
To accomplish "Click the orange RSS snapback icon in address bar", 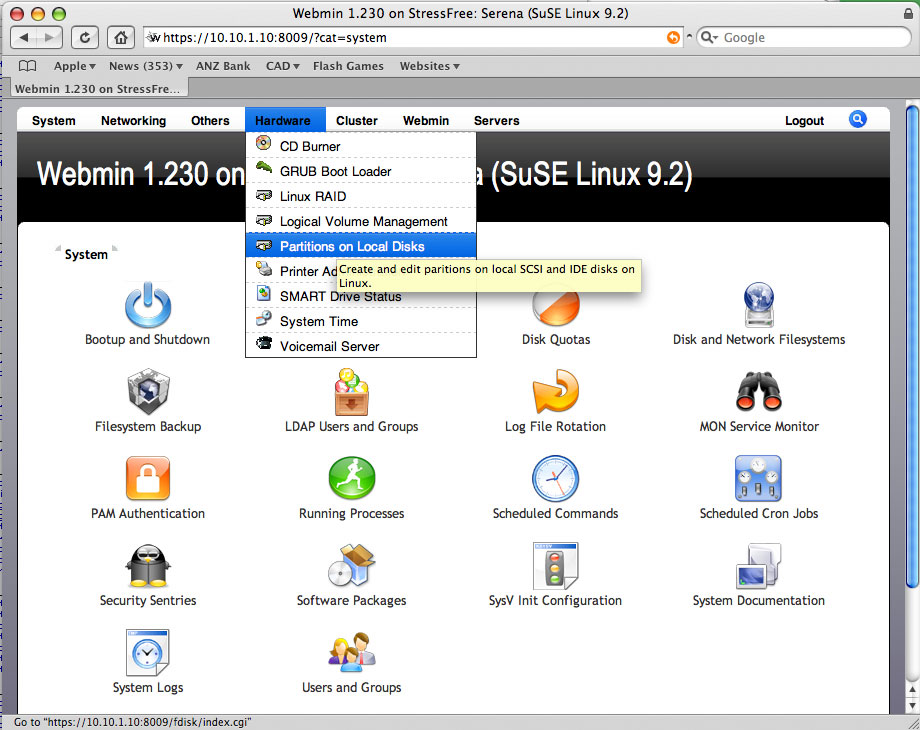I will pos(673,38).
